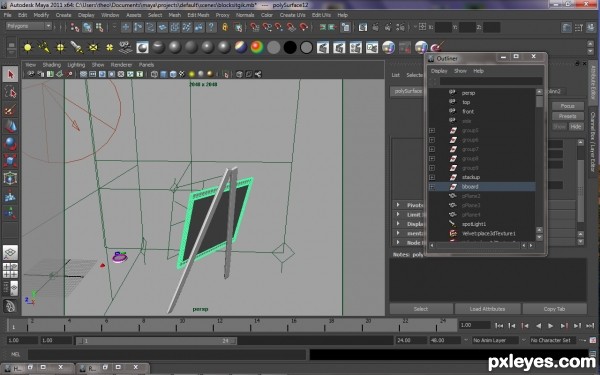Switch to the polySurface tab
This screenshot has width=600, height=375.
[x=407, y=91]
